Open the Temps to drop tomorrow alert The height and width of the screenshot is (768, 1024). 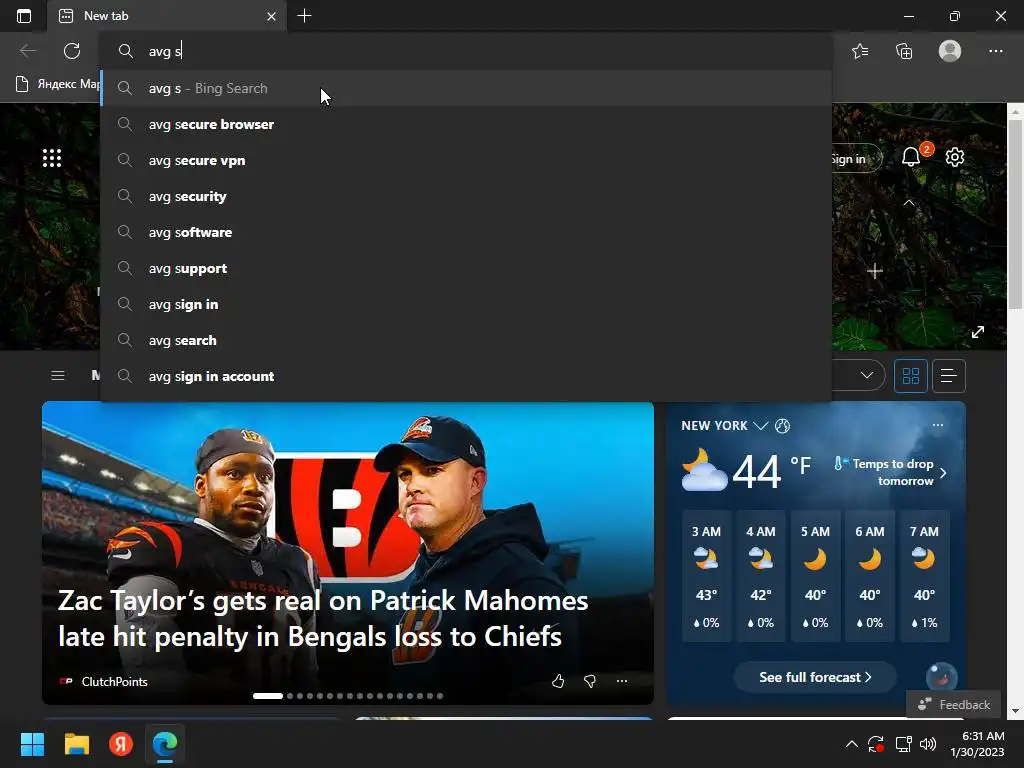[891, 472]
